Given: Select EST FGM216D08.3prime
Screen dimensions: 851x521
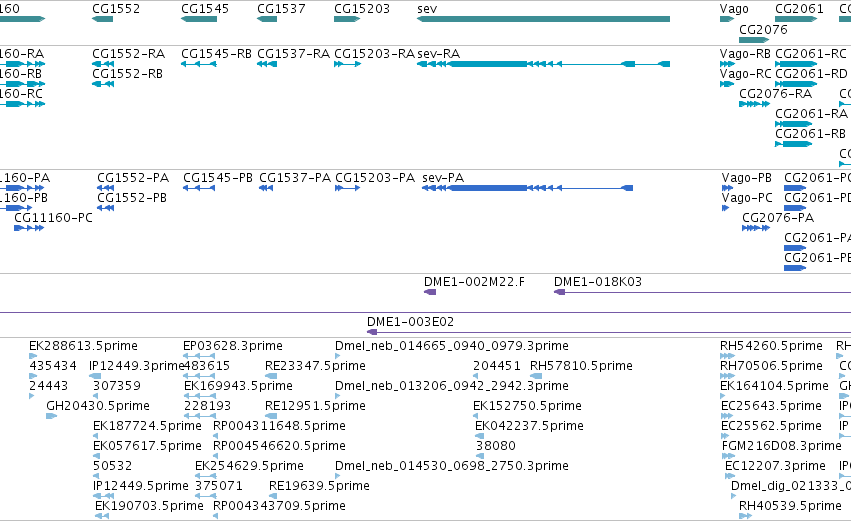Looking at the screenshot, I should [728, 456].
